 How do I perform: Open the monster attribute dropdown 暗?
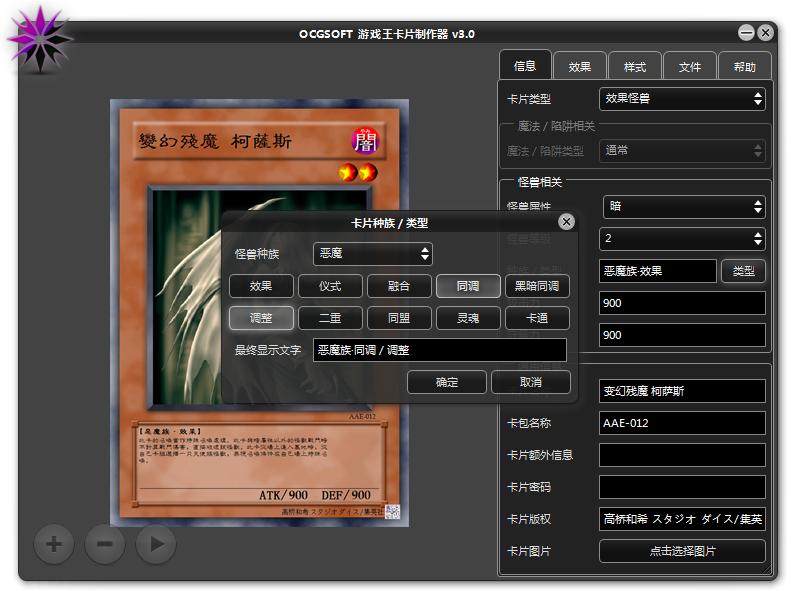684,206
